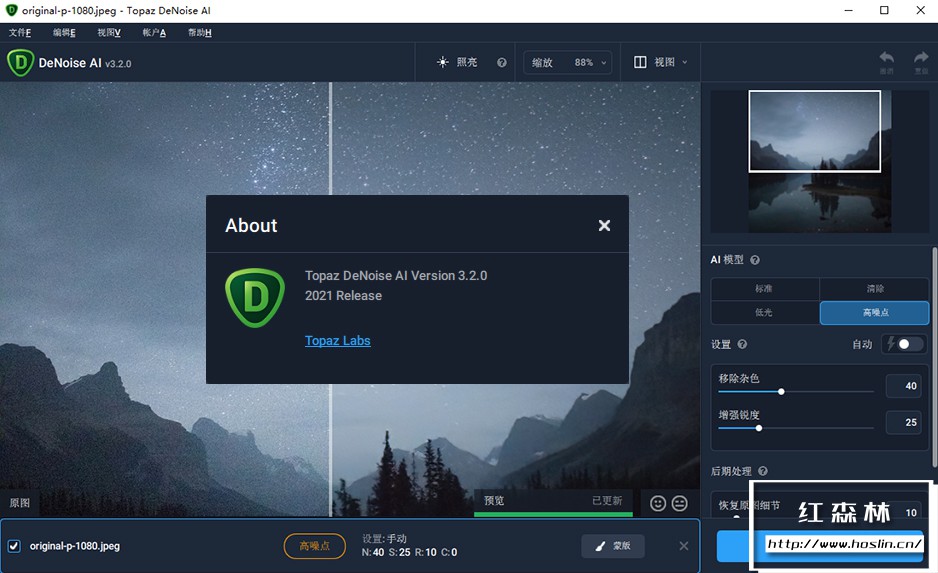Open the 文件 menu

coord(20,32)
